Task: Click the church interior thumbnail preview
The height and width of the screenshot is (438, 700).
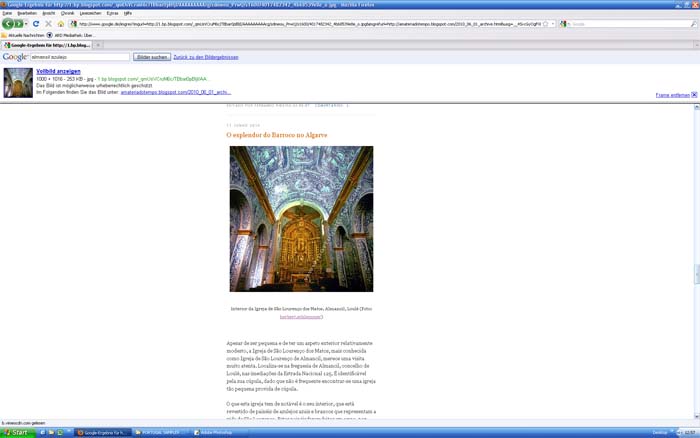Action: [18, 82]
